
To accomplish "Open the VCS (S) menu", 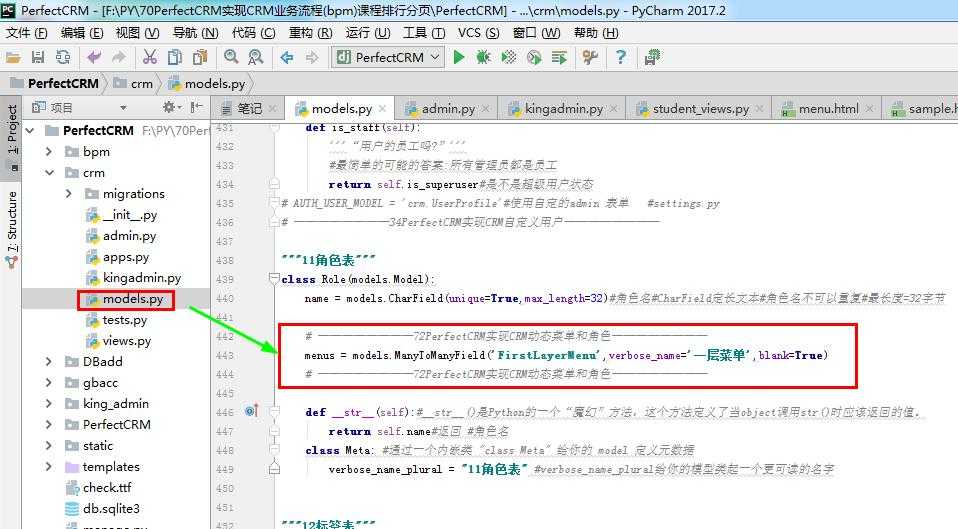I will click(x=478, y=33).
